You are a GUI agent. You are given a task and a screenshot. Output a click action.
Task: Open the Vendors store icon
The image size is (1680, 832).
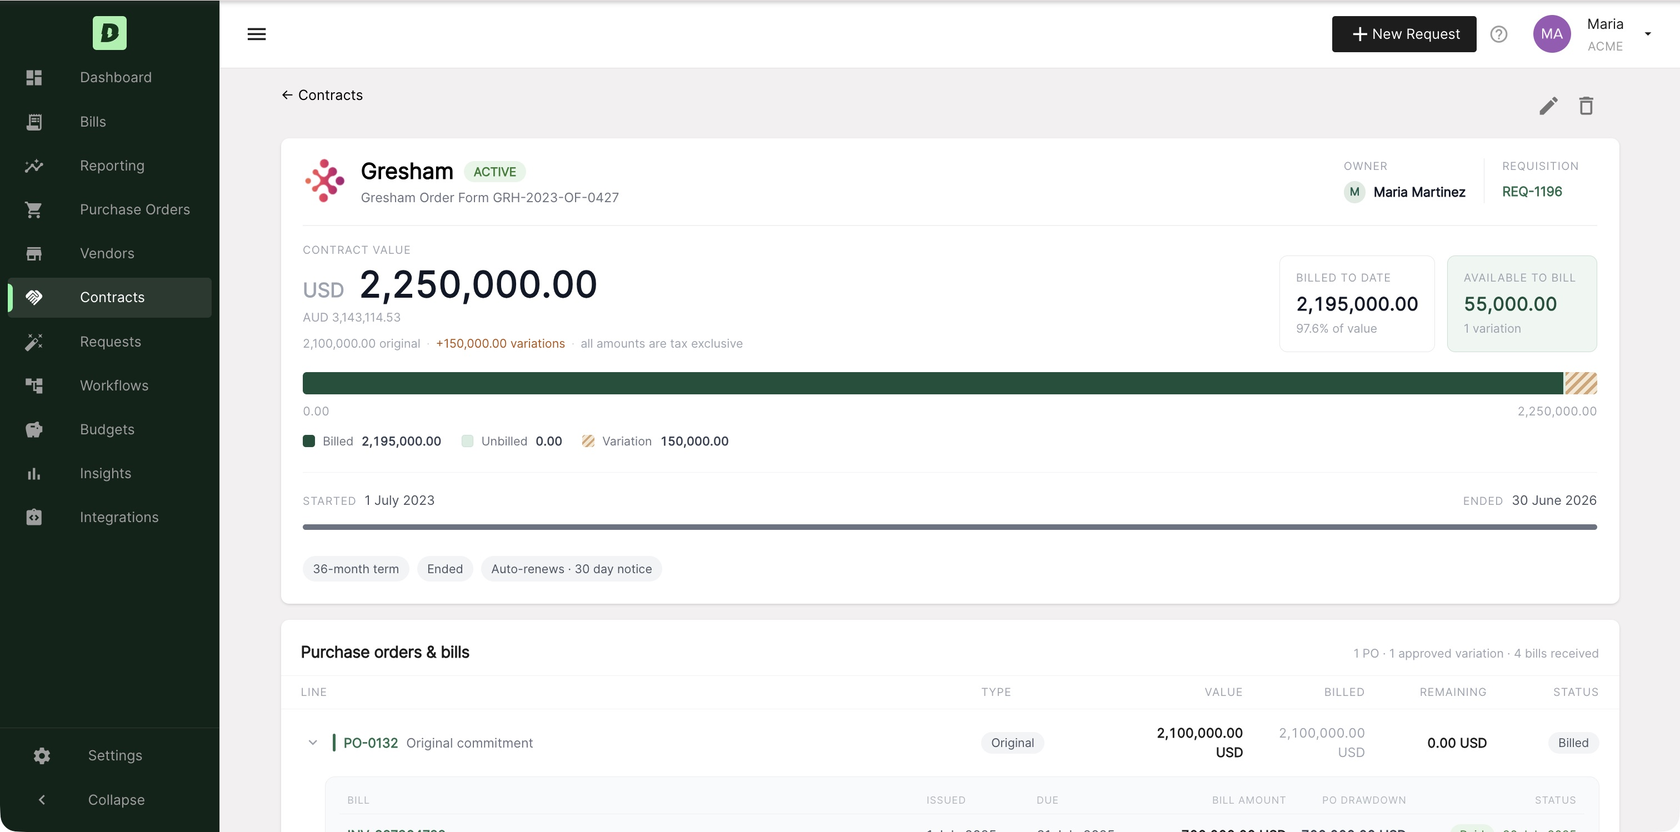coord(34,253)
